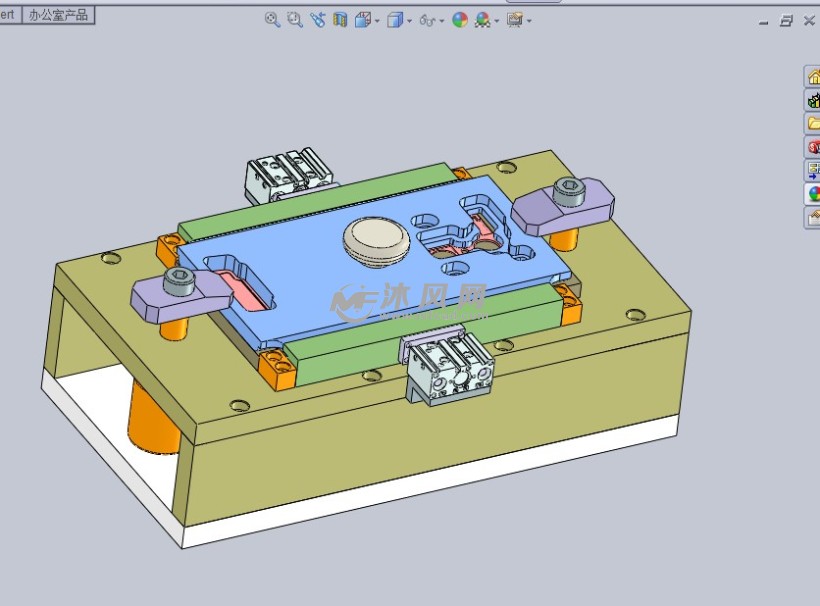Expand the Hide/Show Items dropdown arrow
This screenshot has width=820, height=606.
click(x=442, y=21)
